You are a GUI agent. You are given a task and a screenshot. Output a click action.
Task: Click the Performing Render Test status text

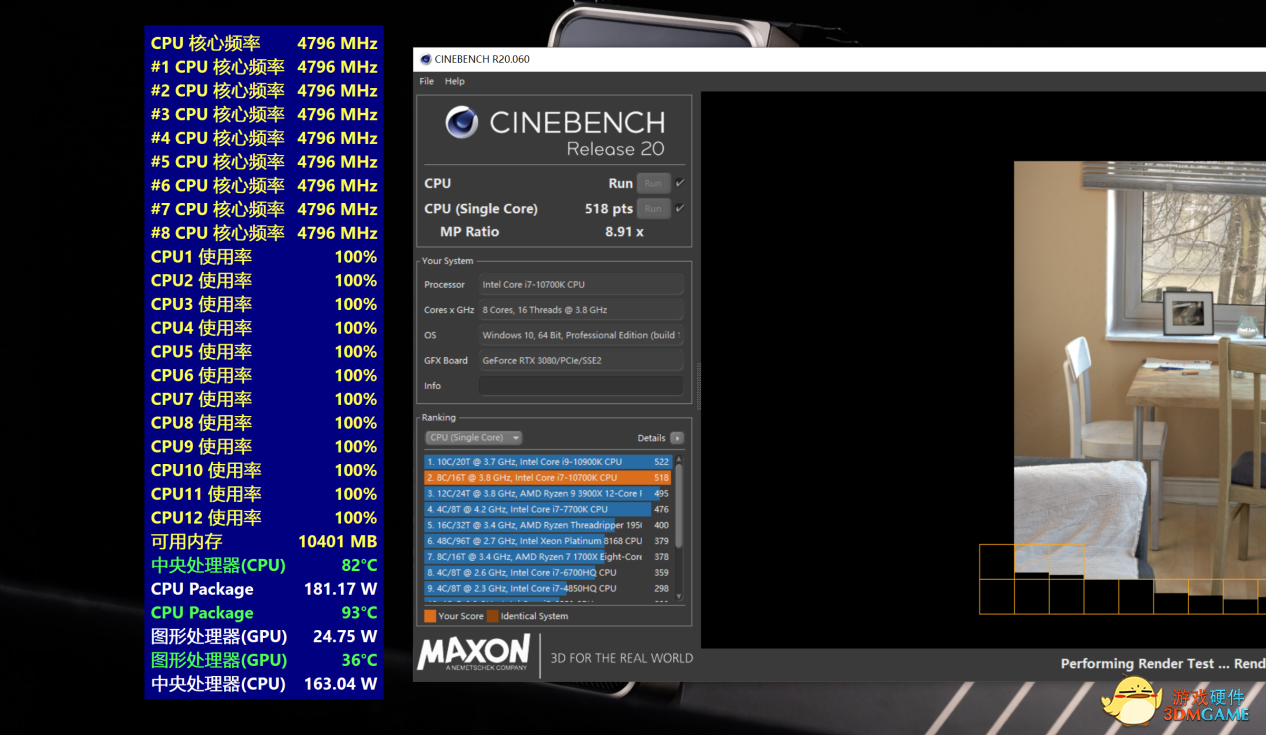(x=1163, y=664)
